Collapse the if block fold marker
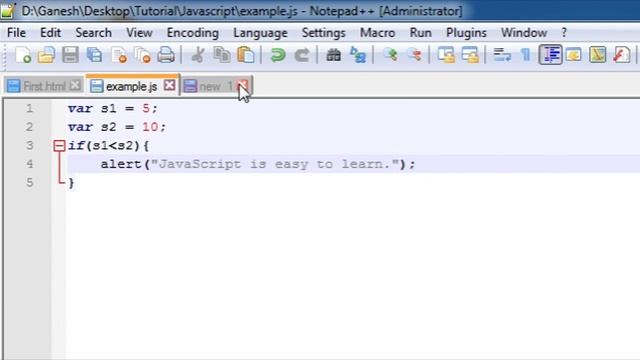 [x=59, y=146]
